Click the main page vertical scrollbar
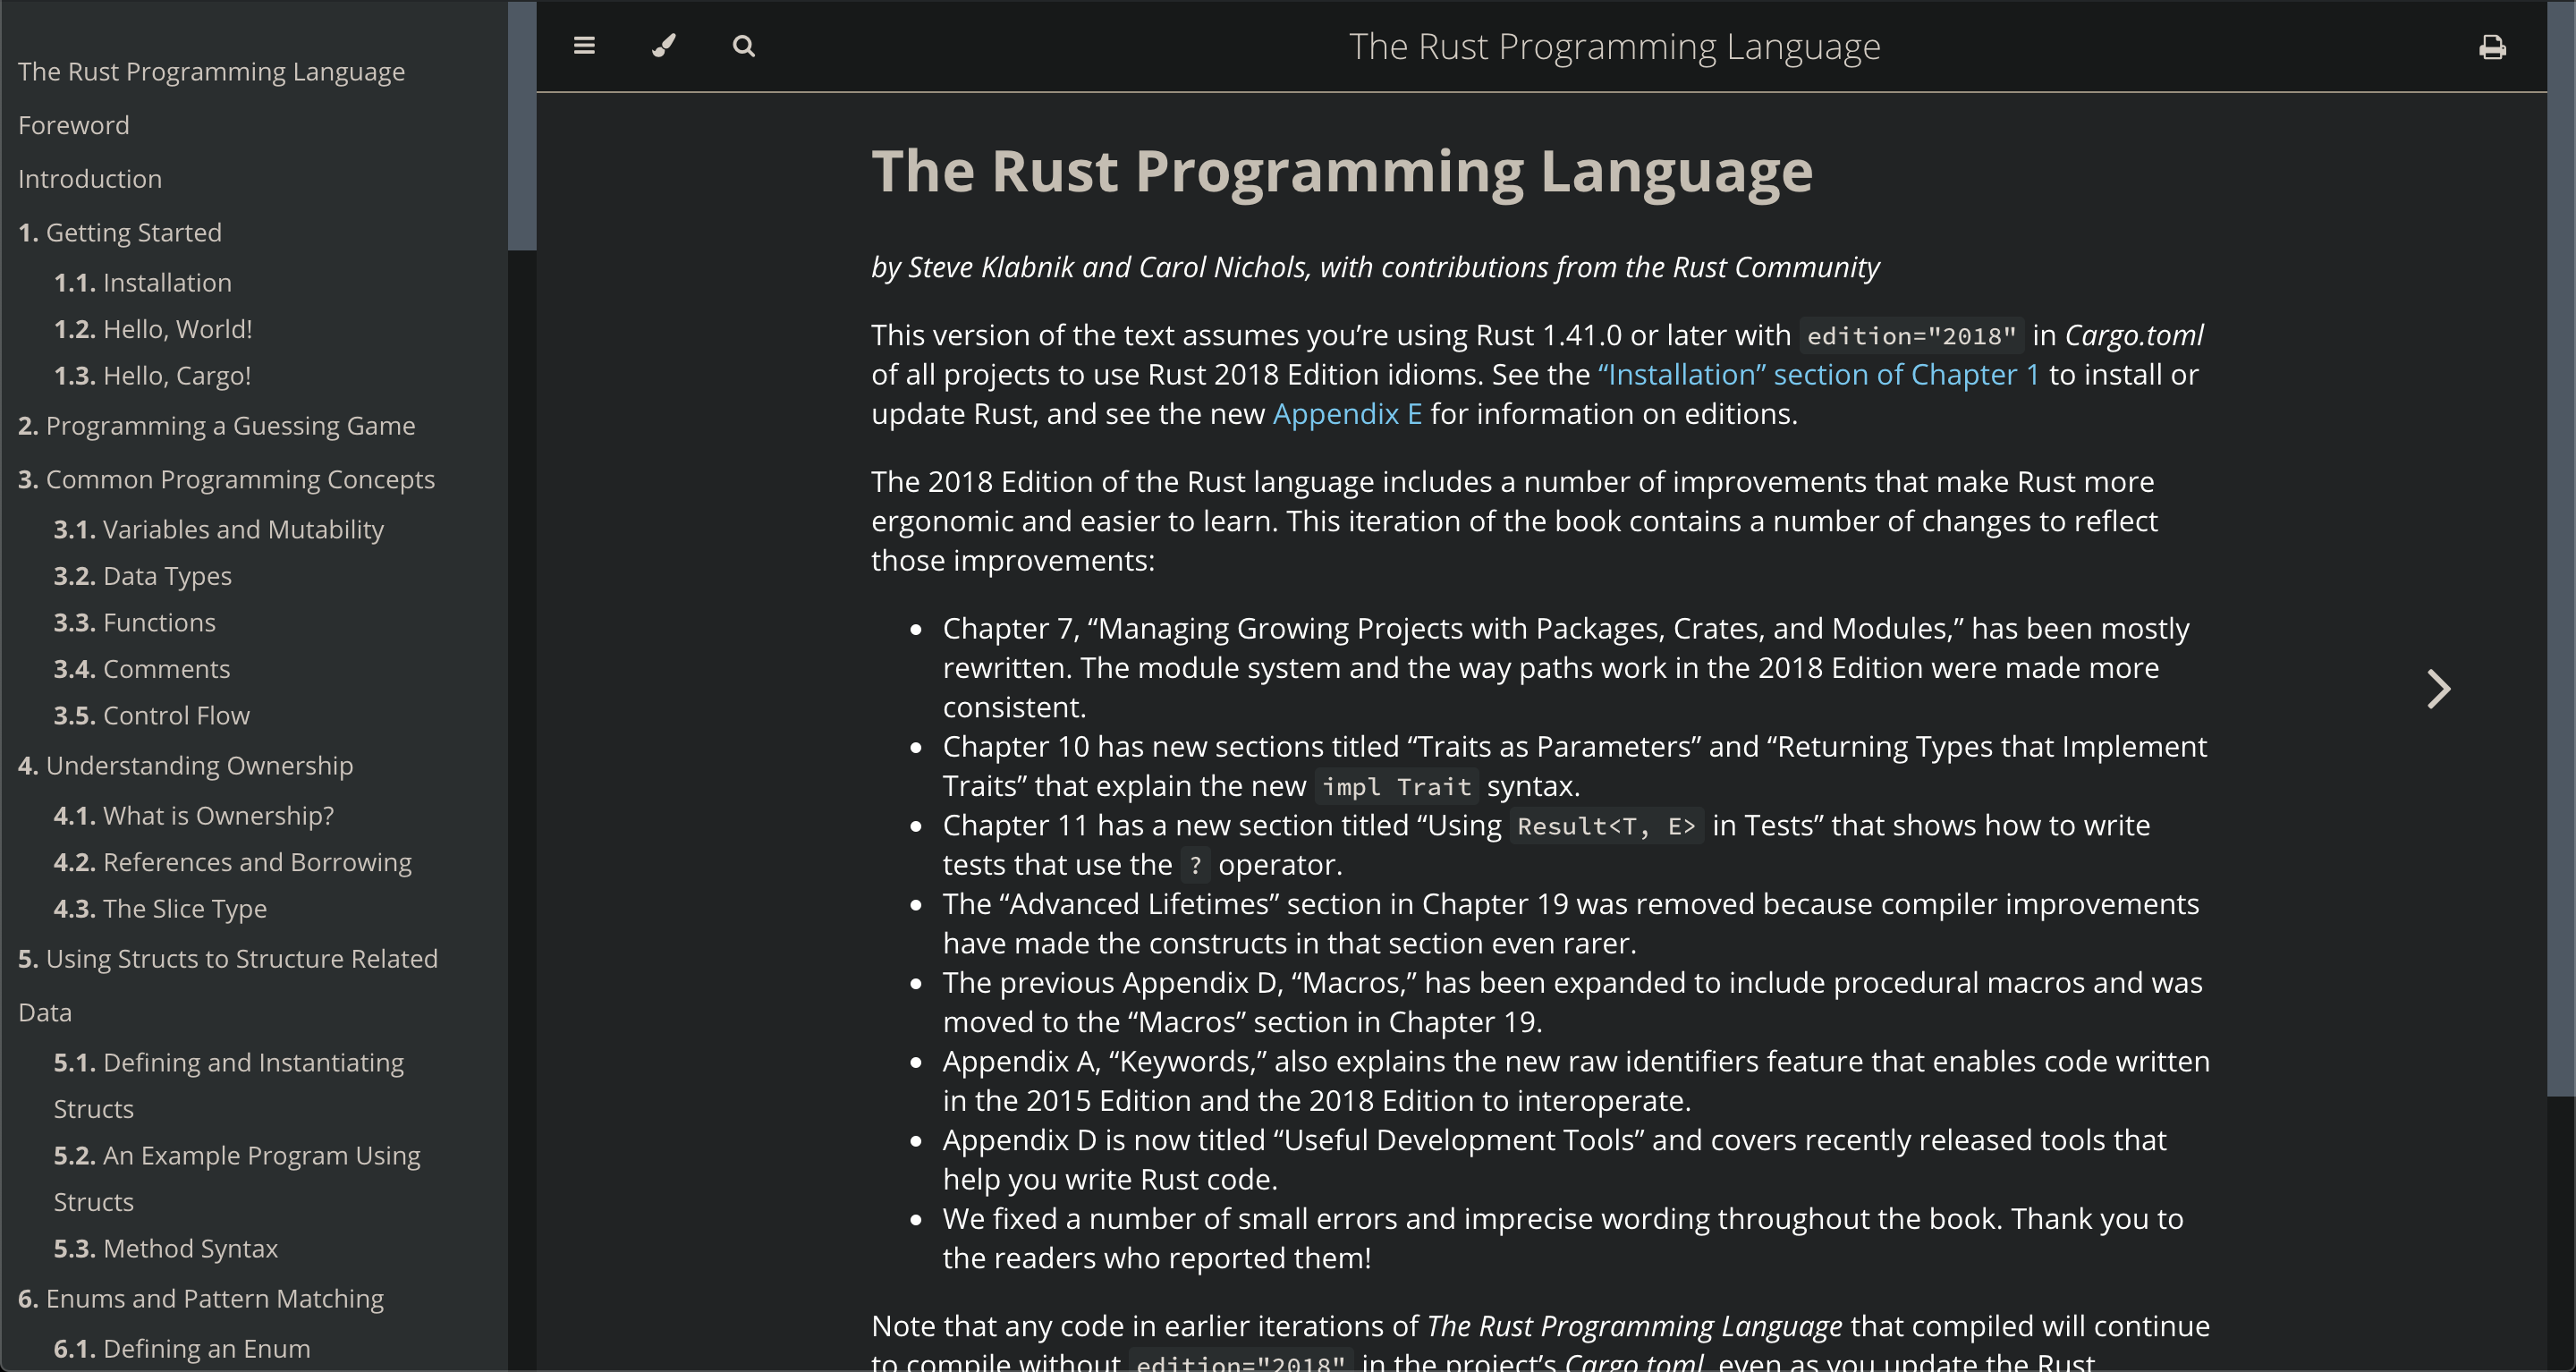 click(x=2561, y=550)
